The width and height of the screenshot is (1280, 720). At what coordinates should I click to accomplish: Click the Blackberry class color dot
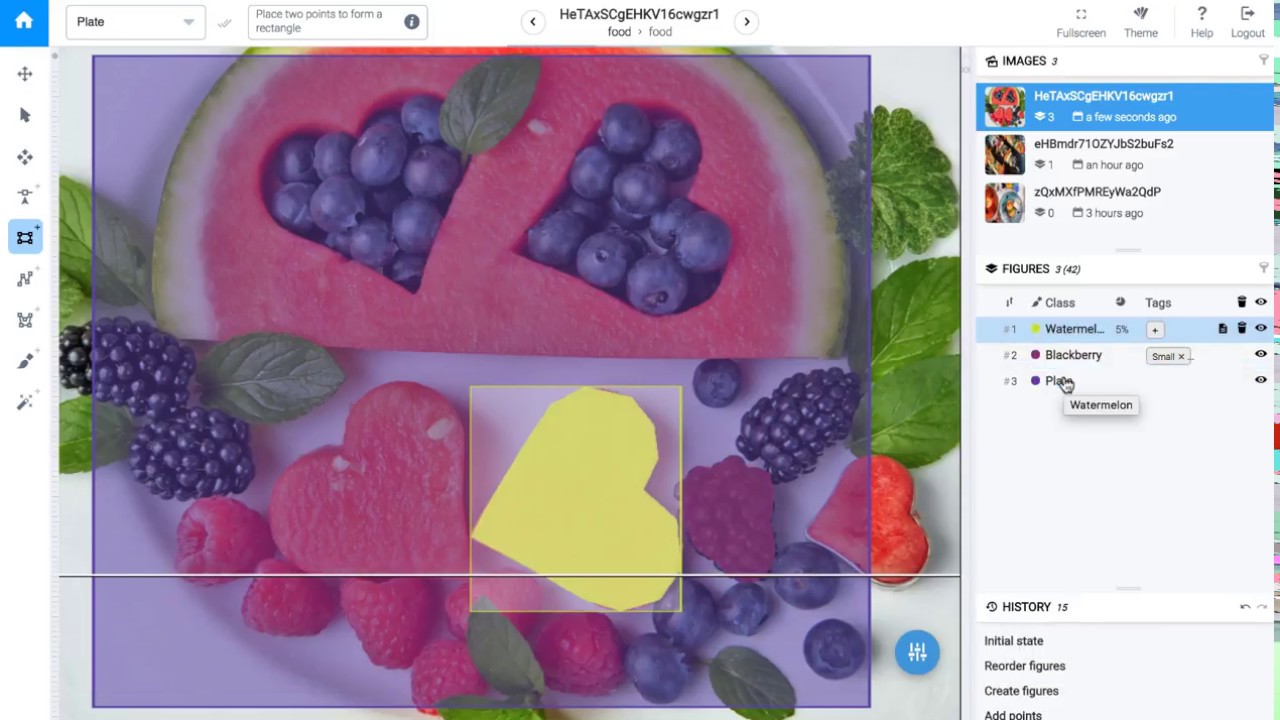coord(1036,355)
